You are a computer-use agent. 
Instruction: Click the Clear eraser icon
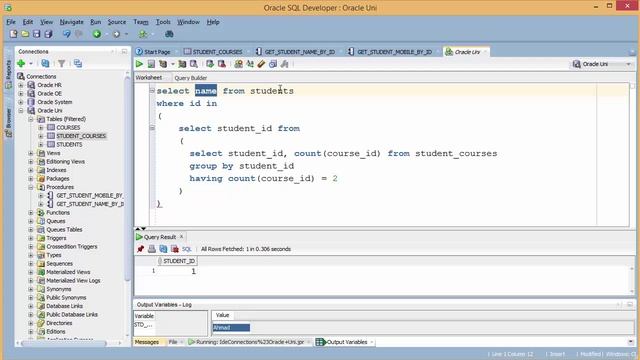click(x=261, y=64)
